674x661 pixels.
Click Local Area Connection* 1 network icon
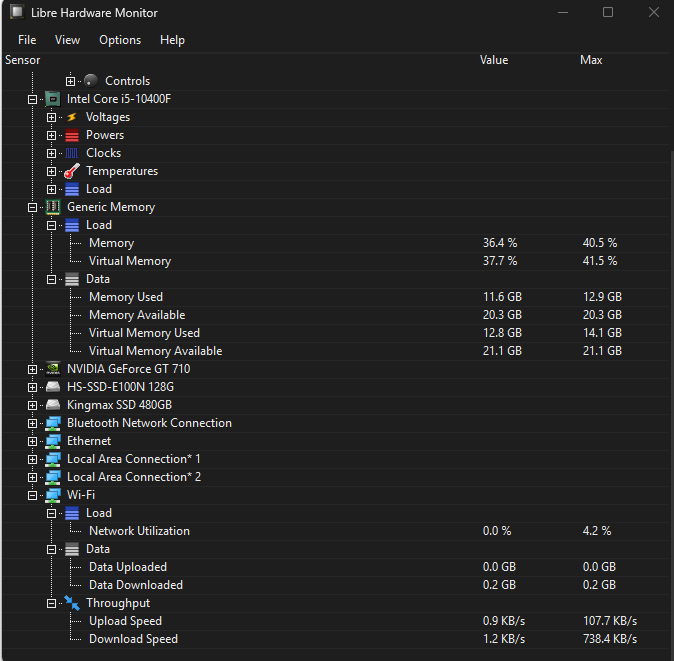tap(53, 459)
